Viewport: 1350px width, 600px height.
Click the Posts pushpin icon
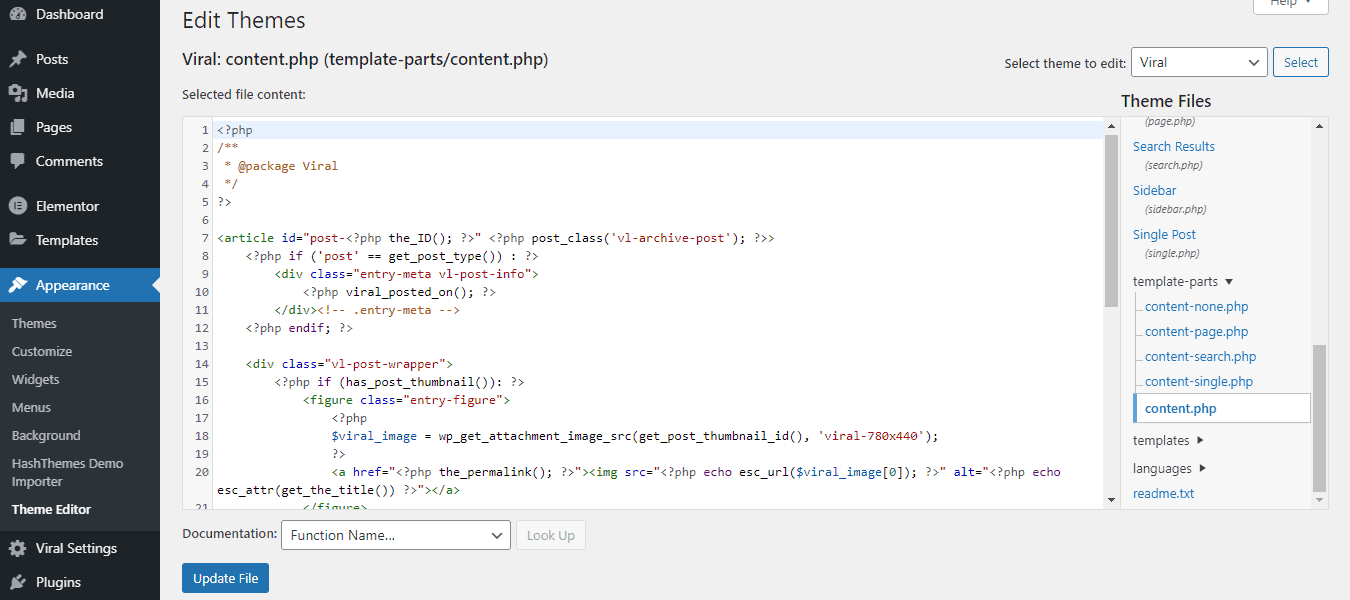coord(18,59)
